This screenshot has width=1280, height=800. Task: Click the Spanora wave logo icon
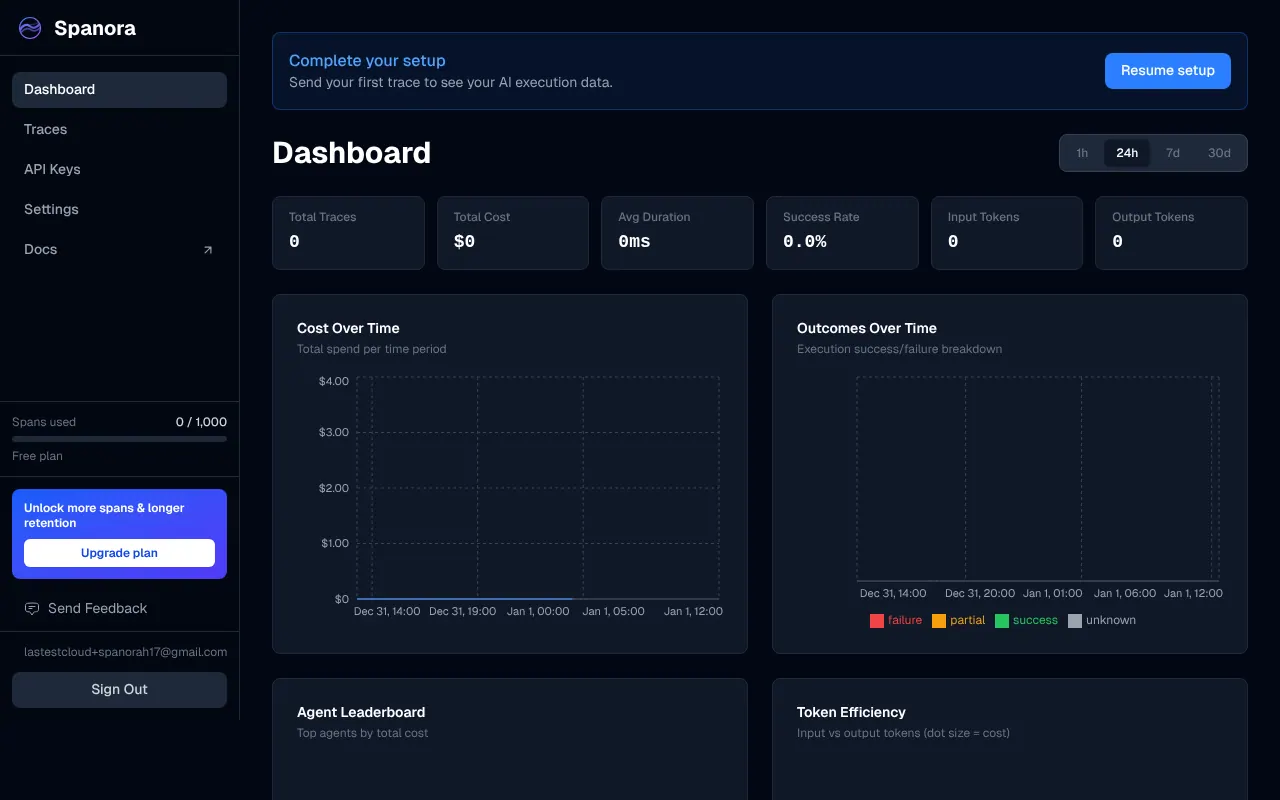[30, 28]
